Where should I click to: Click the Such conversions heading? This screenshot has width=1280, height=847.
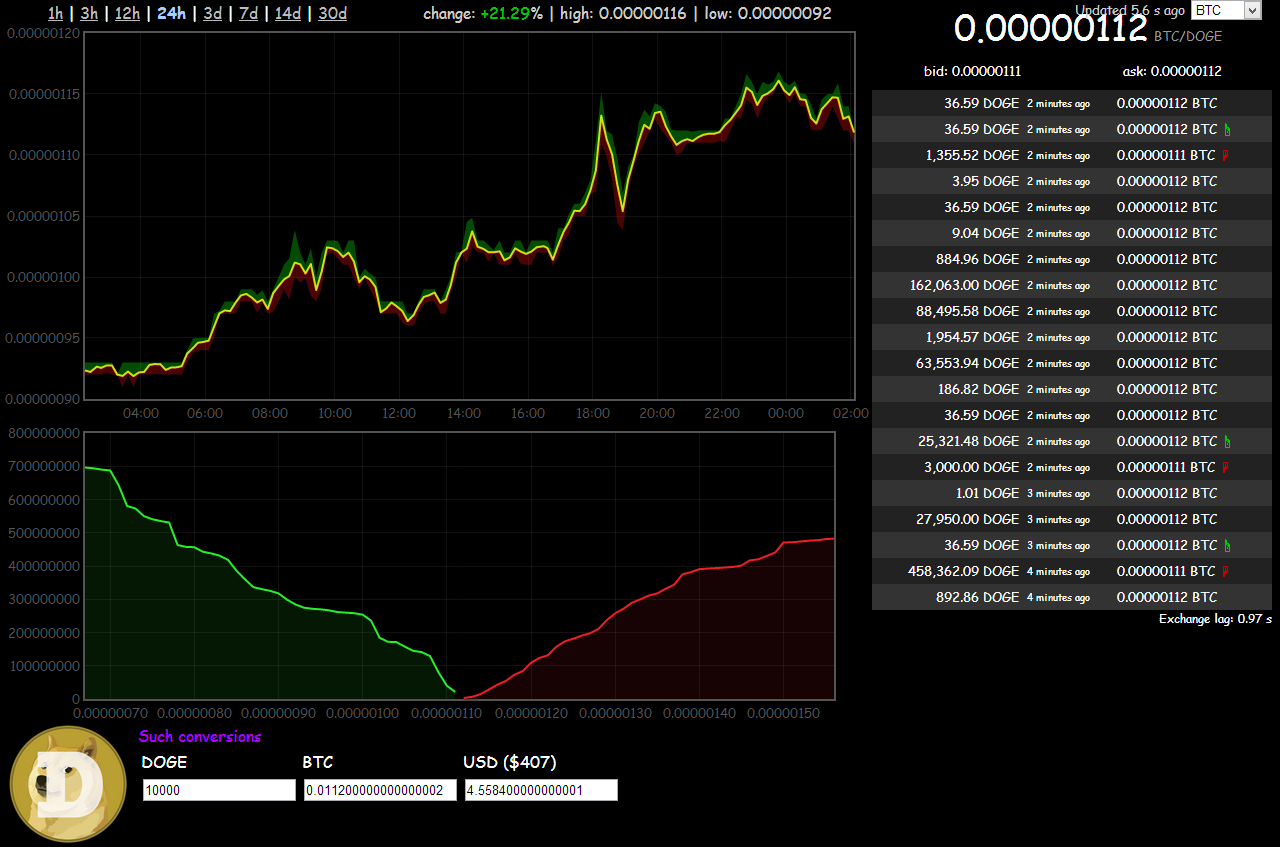[200, 736]
